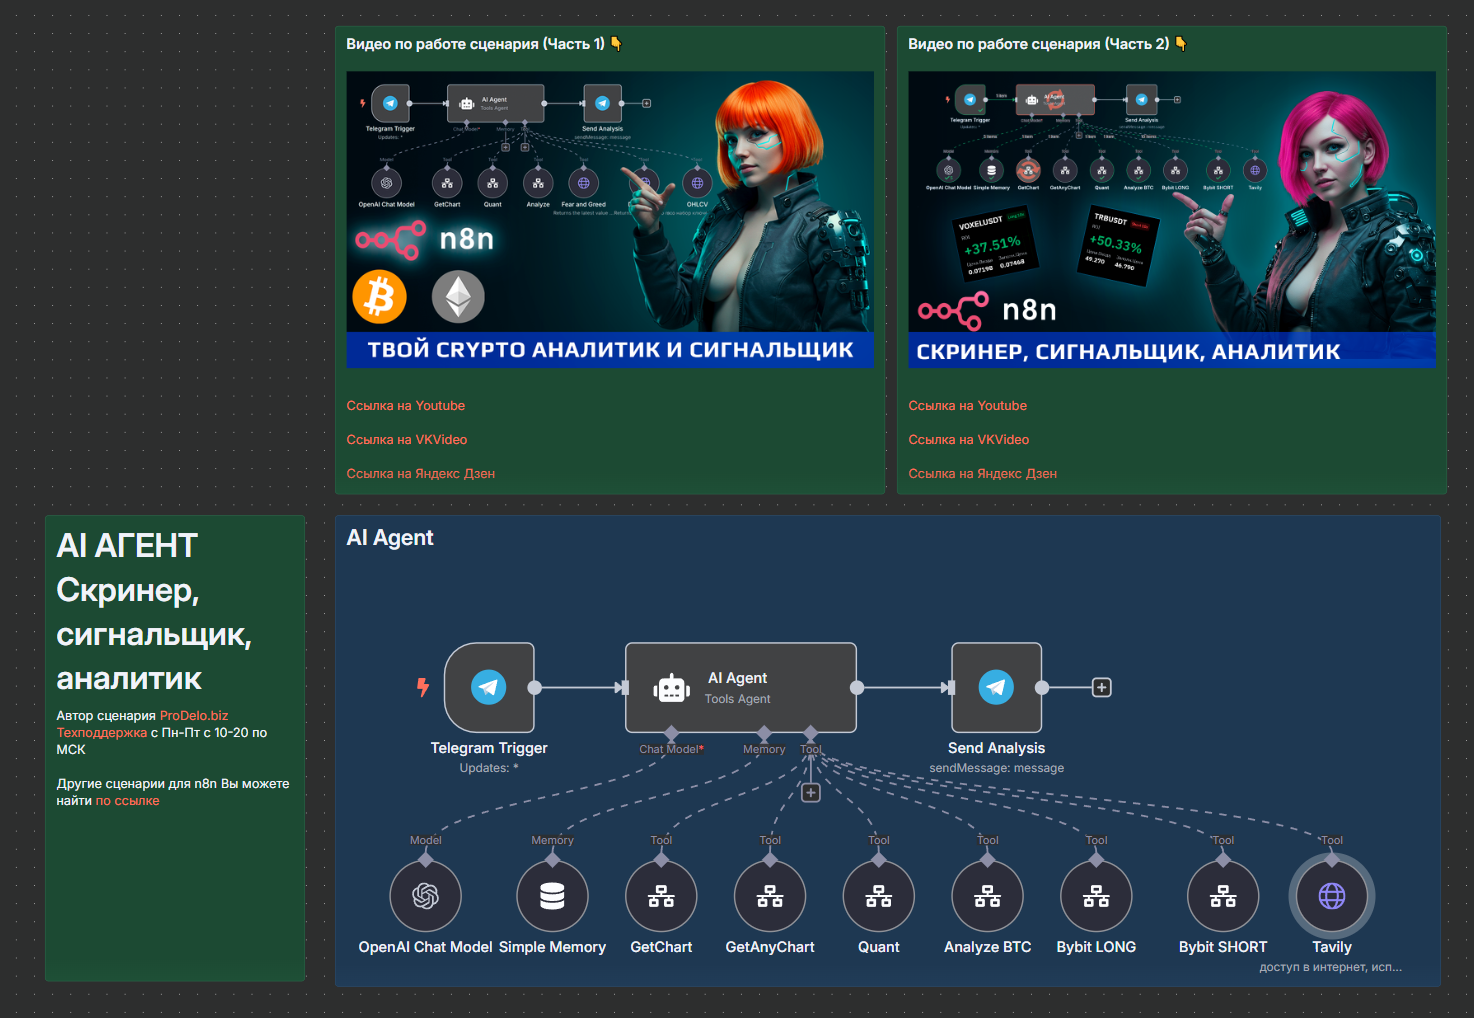Click the Part 1 crypto analyst thumbnail
1474x1018 pixels.
click(x=610, y=219)
